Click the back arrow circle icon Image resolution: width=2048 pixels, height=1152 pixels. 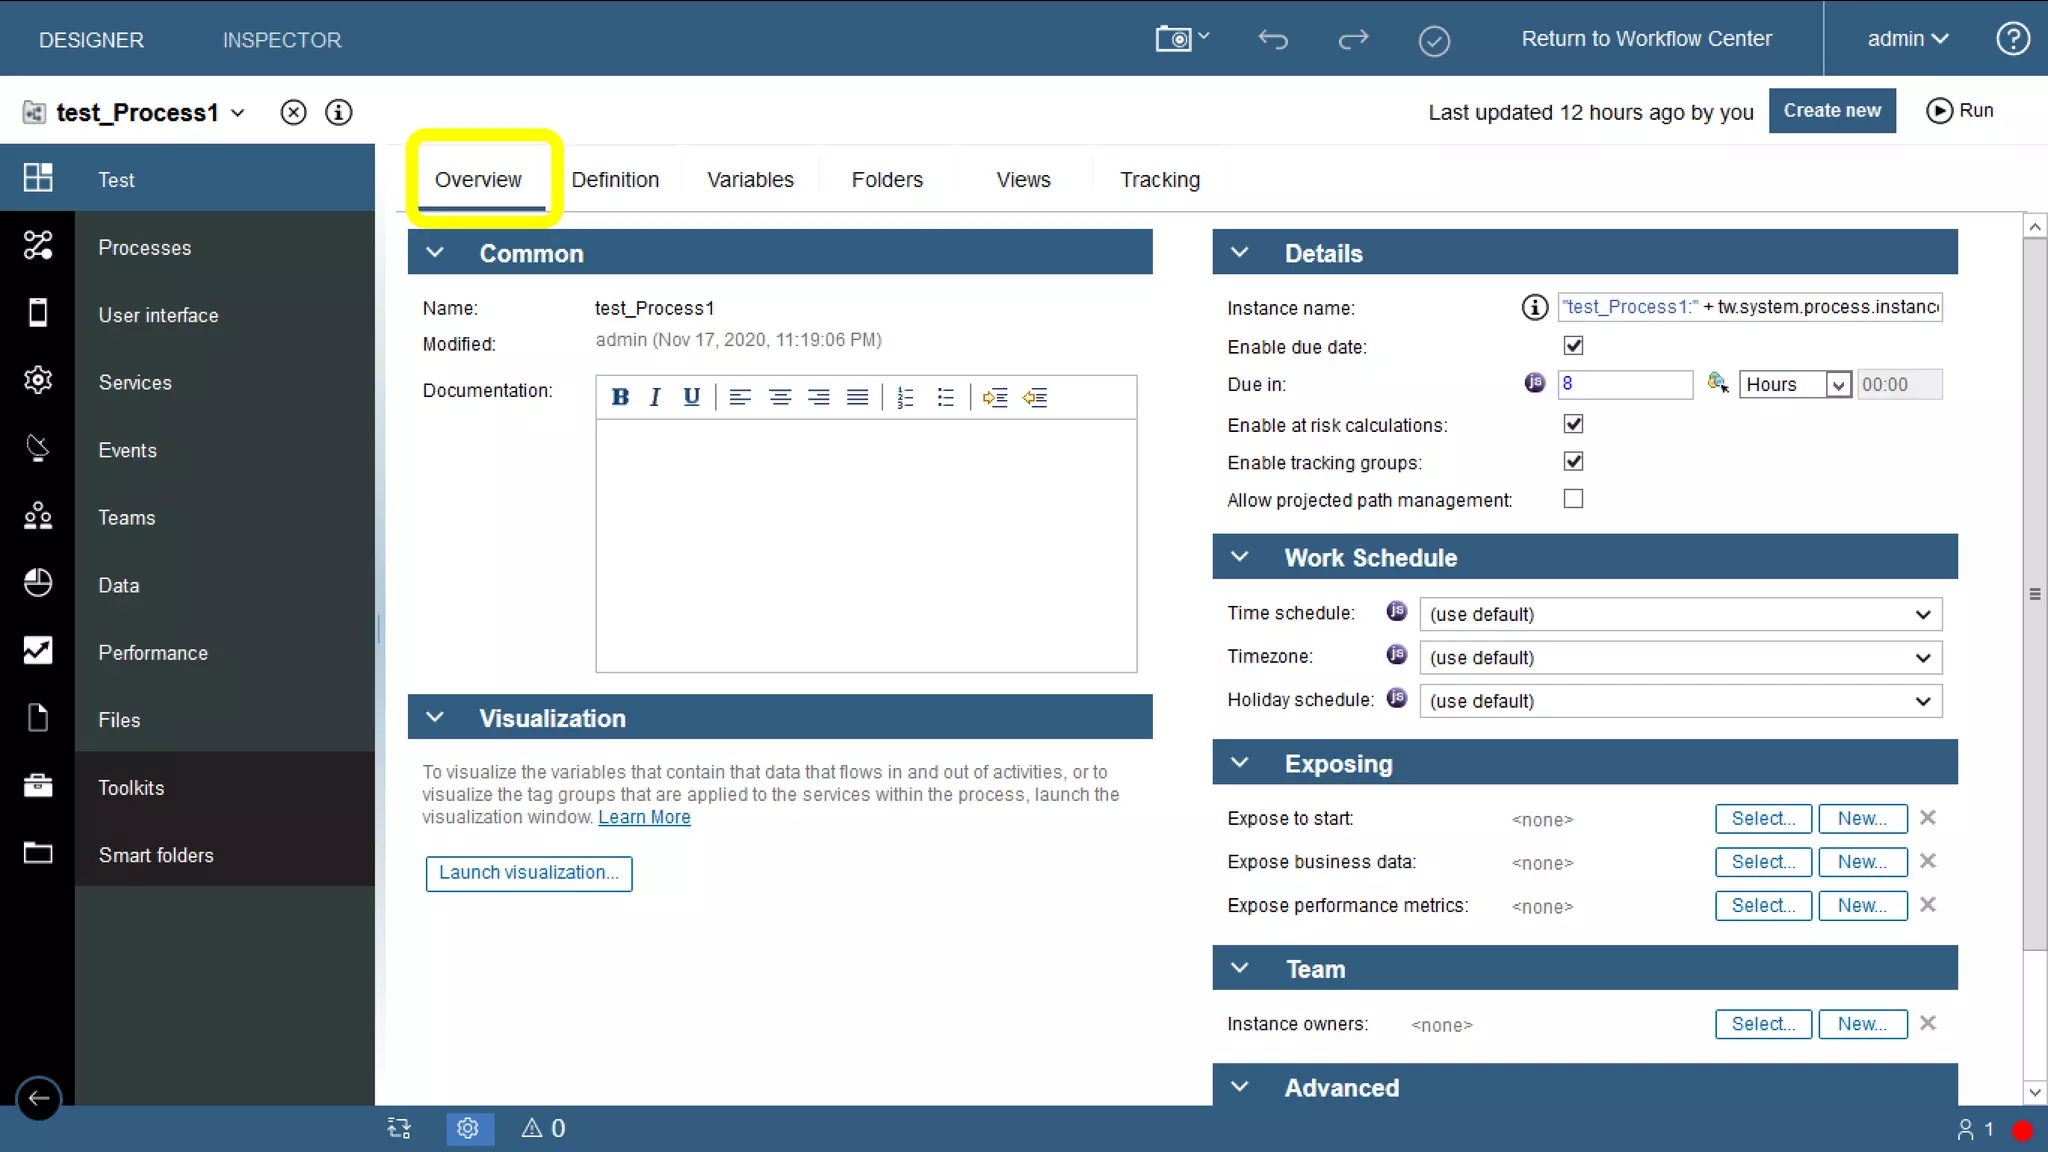[x=38, y=1098]
